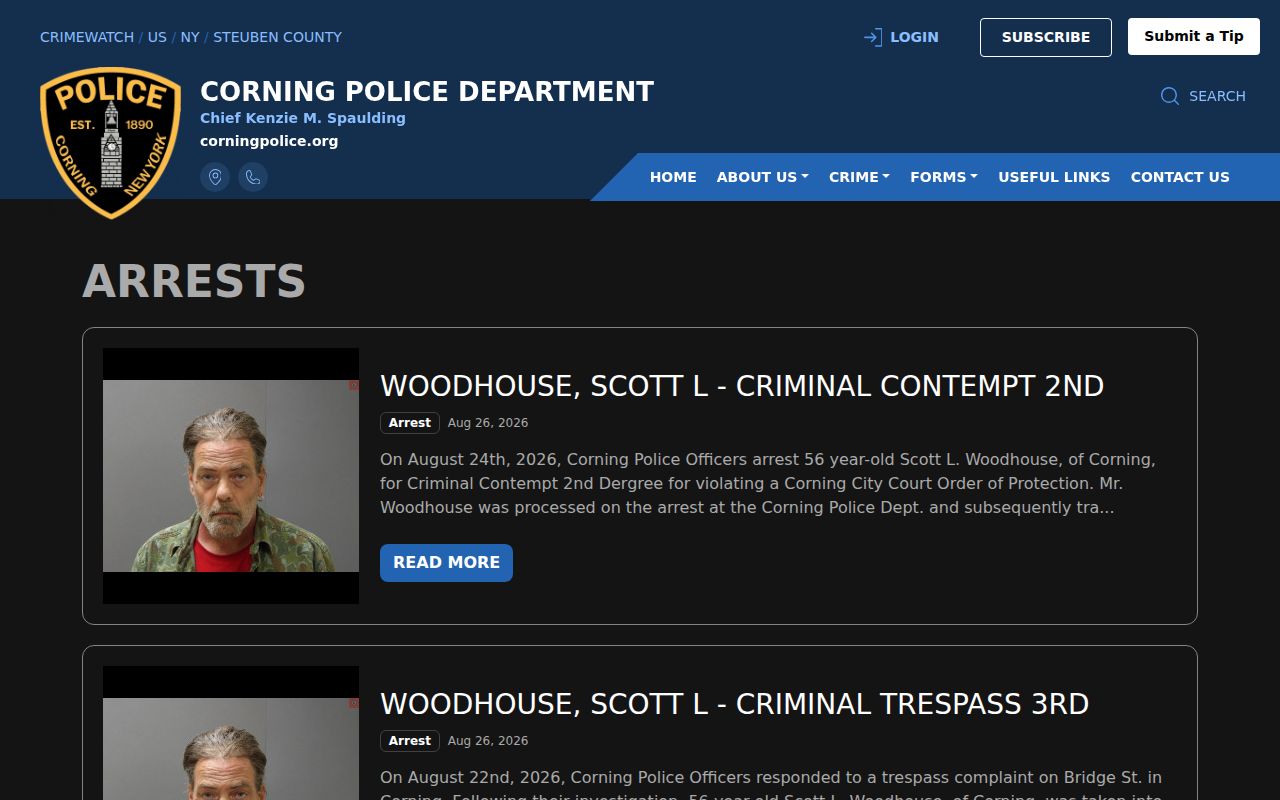The height and width of the screenshot is (800, 1280).
Task: Go to the Home nav item
Action: [x=673, y=177]
